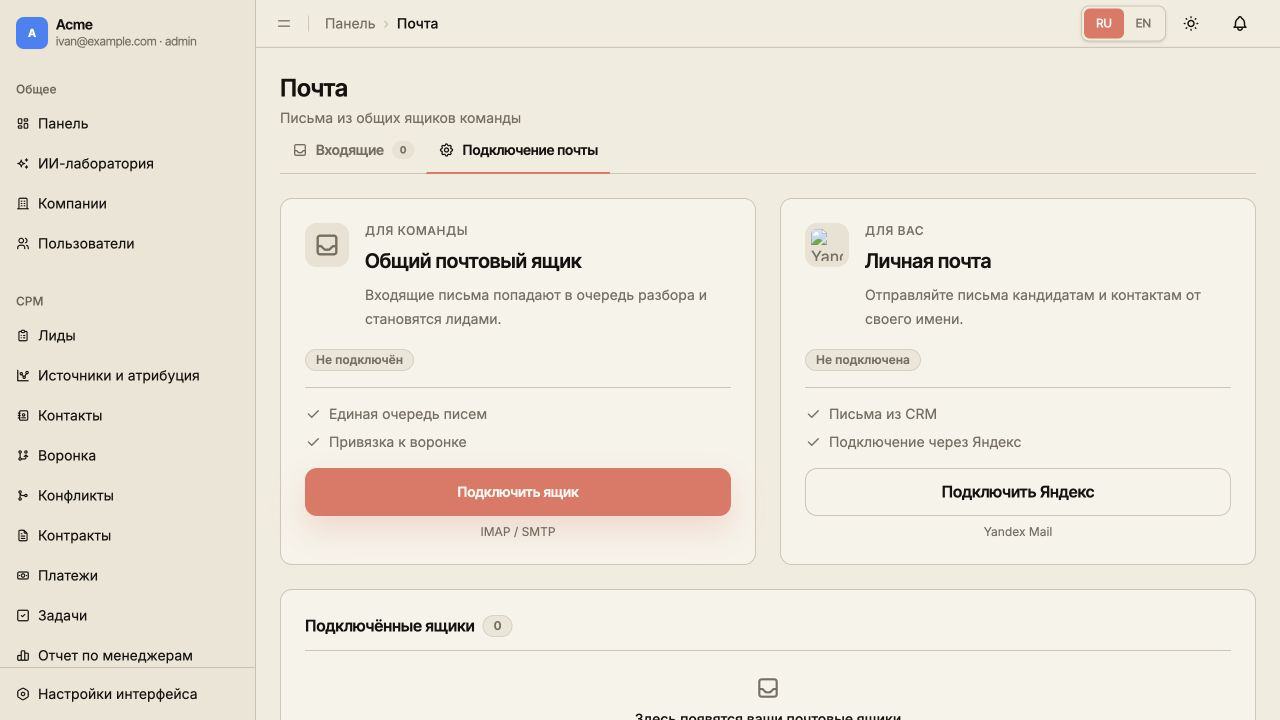The image size is (1280, 720).
Task: Click the Входящие counter badge showing 0
Action: 403,150
